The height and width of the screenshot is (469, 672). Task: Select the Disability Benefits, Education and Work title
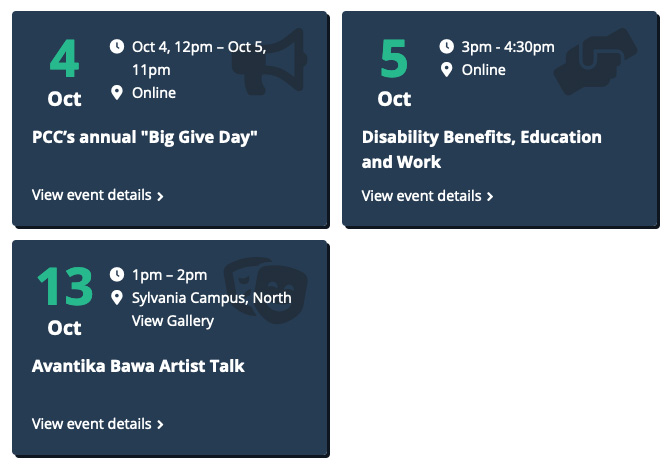(x=482, y=150)
